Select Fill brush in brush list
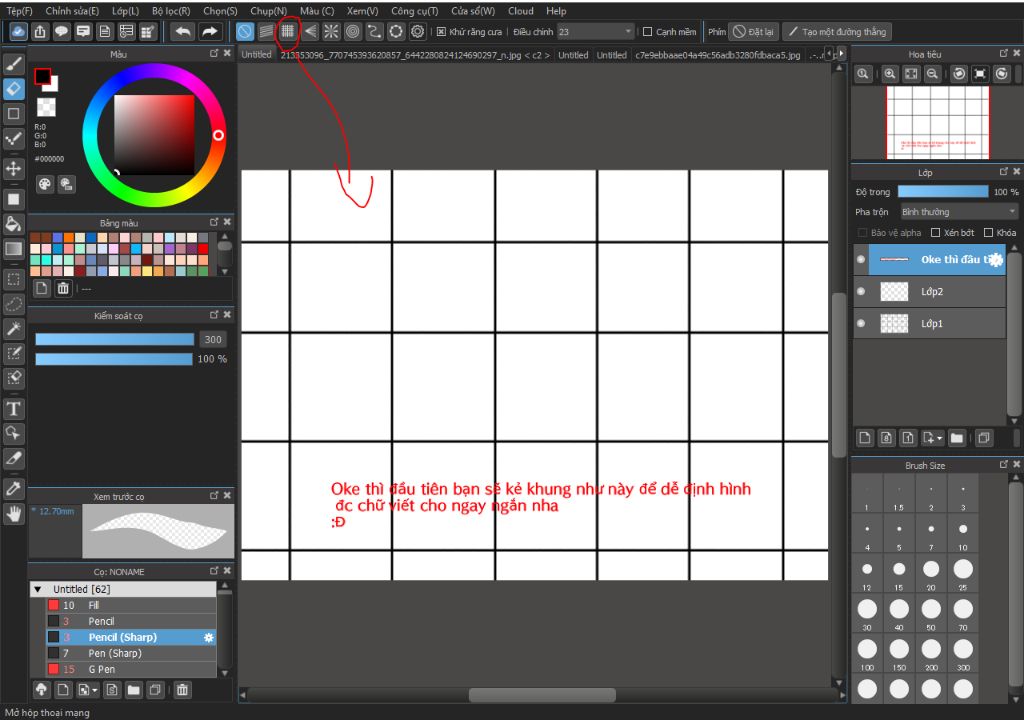 131,605
